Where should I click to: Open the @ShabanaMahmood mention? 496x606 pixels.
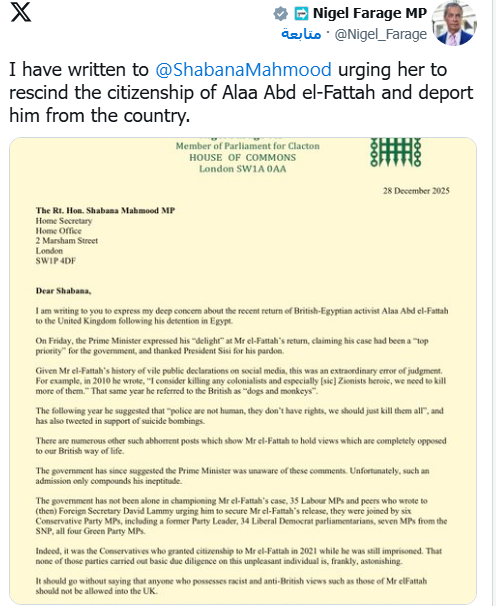243,70
